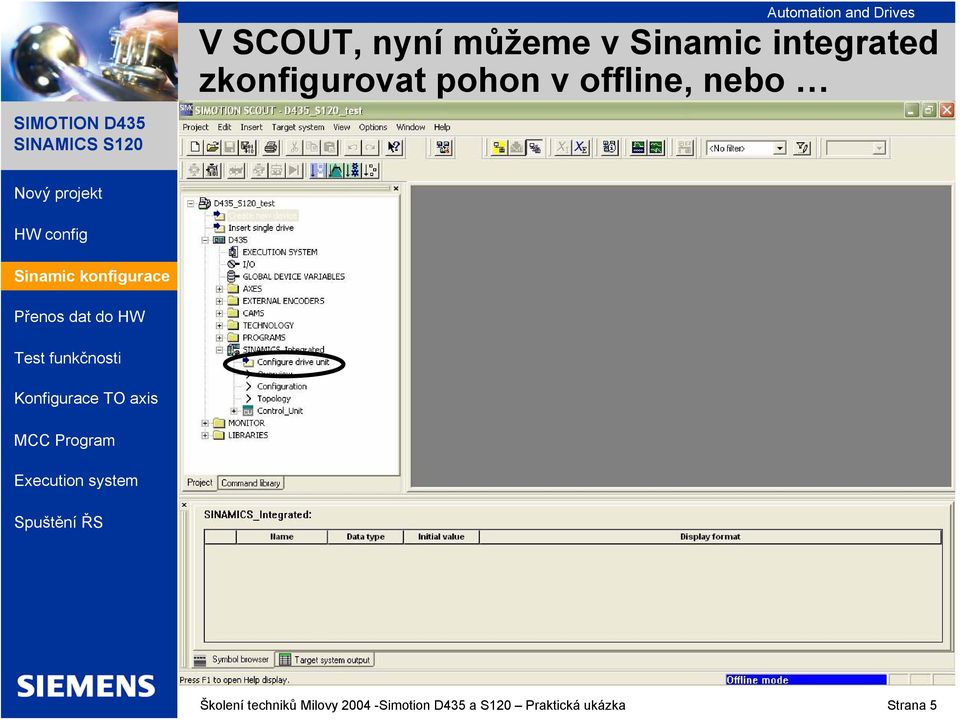Select the Project tab

(x=200, y=482)
